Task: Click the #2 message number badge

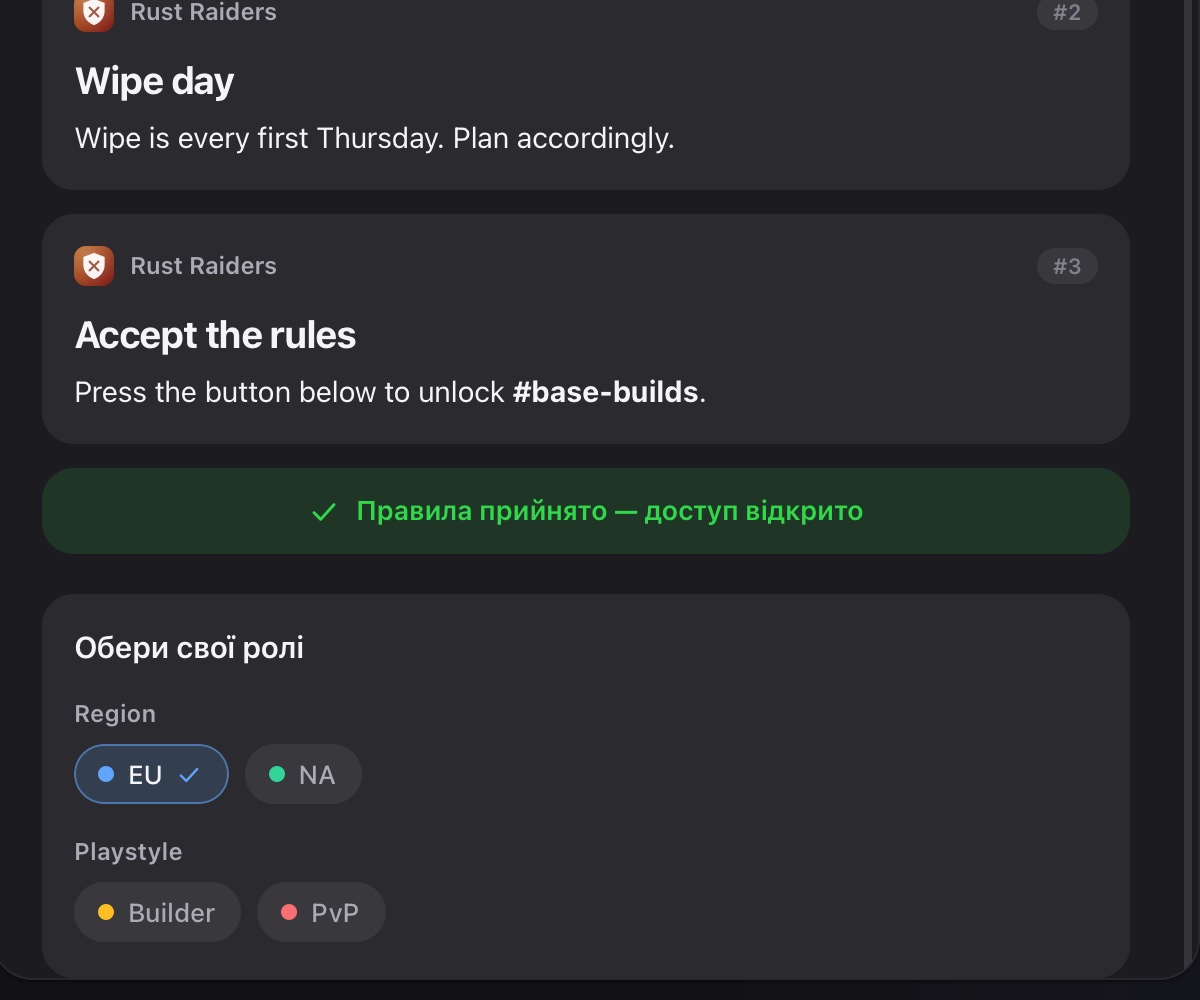Action: 1067,14
